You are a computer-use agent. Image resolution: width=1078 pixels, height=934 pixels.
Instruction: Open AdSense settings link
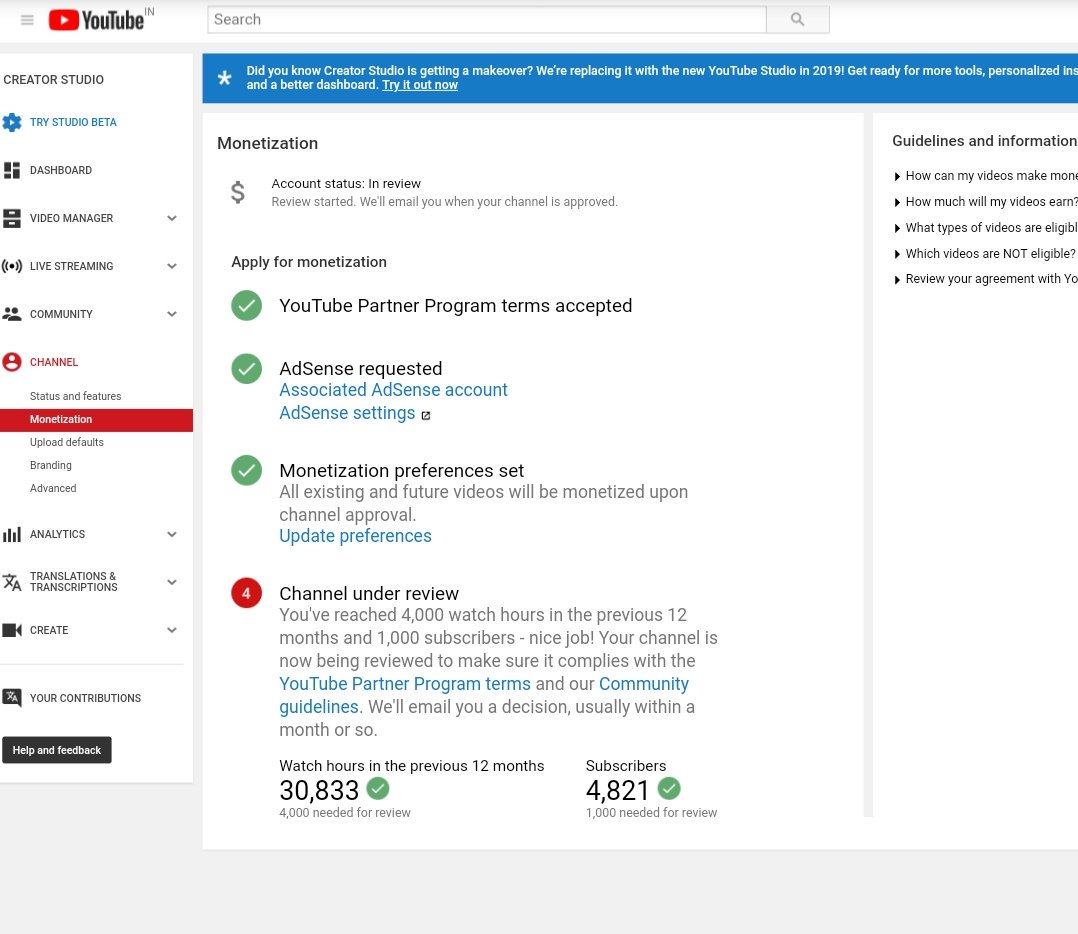point(347,413)
